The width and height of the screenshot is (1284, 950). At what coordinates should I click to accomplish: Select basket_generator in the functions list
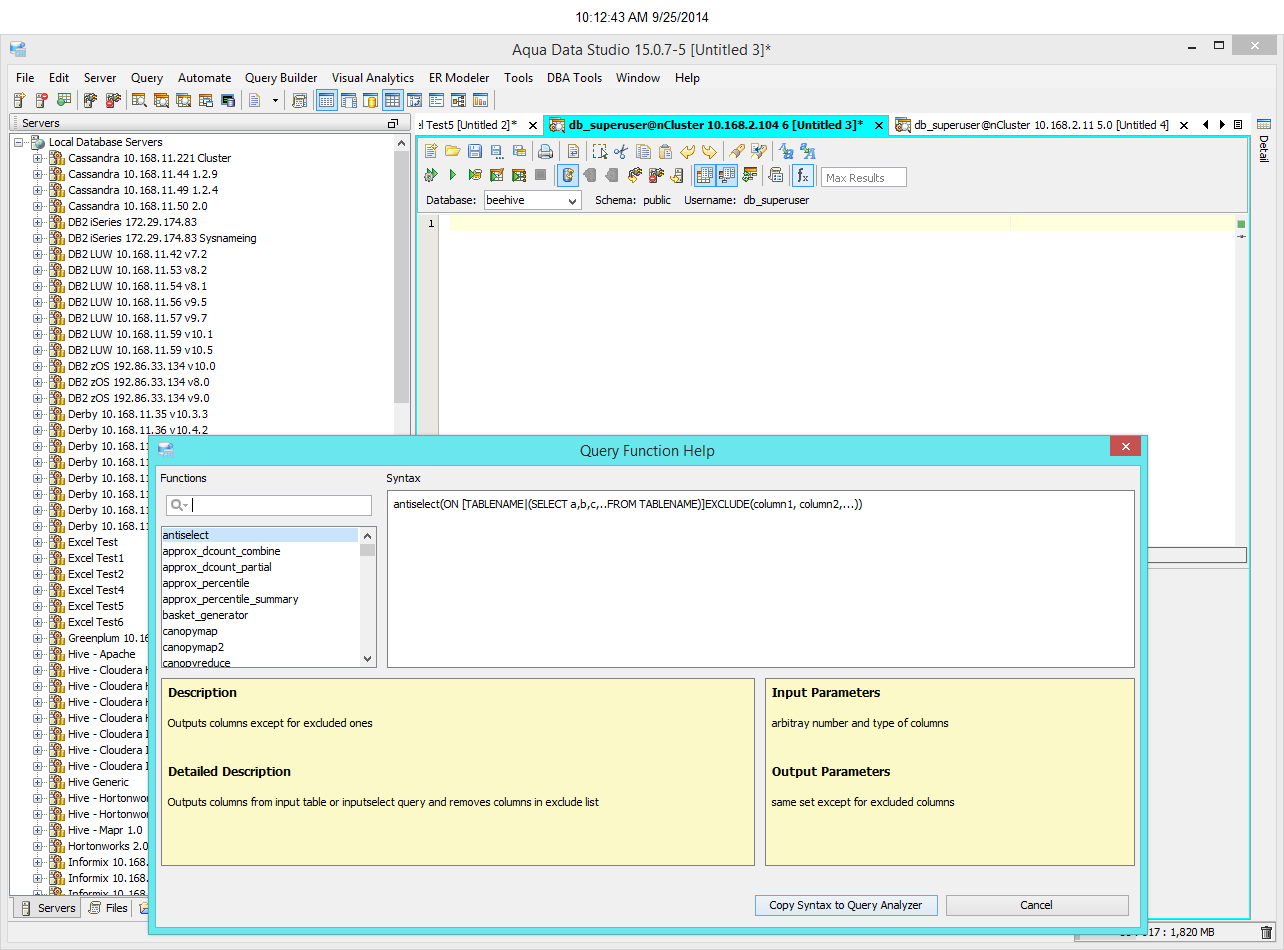(259, 615)
